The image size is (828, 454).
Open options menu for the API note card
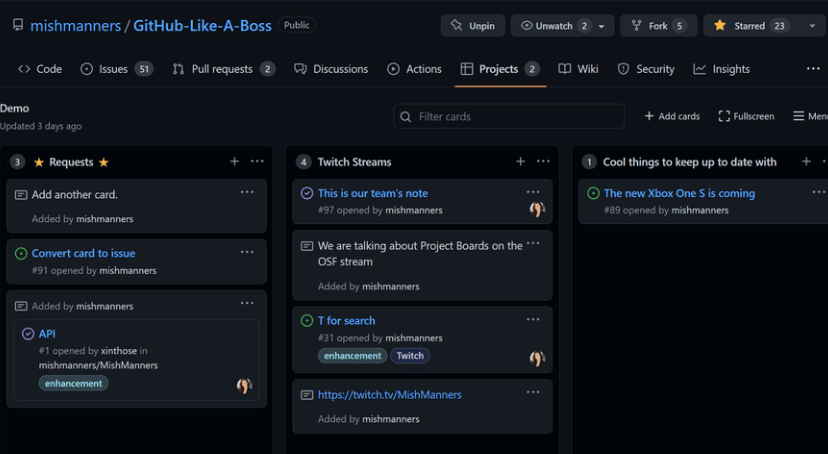[x=247, y=304]
